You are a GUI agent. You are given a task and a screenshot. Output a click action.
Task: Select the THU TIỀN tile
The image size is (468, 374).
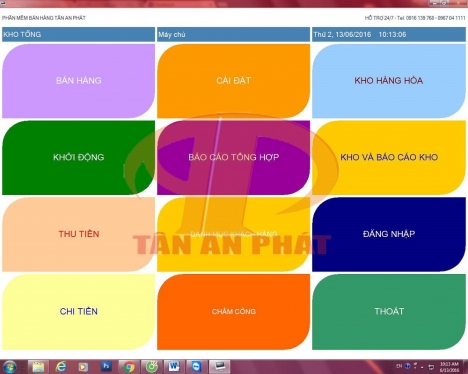pos(78,234)
